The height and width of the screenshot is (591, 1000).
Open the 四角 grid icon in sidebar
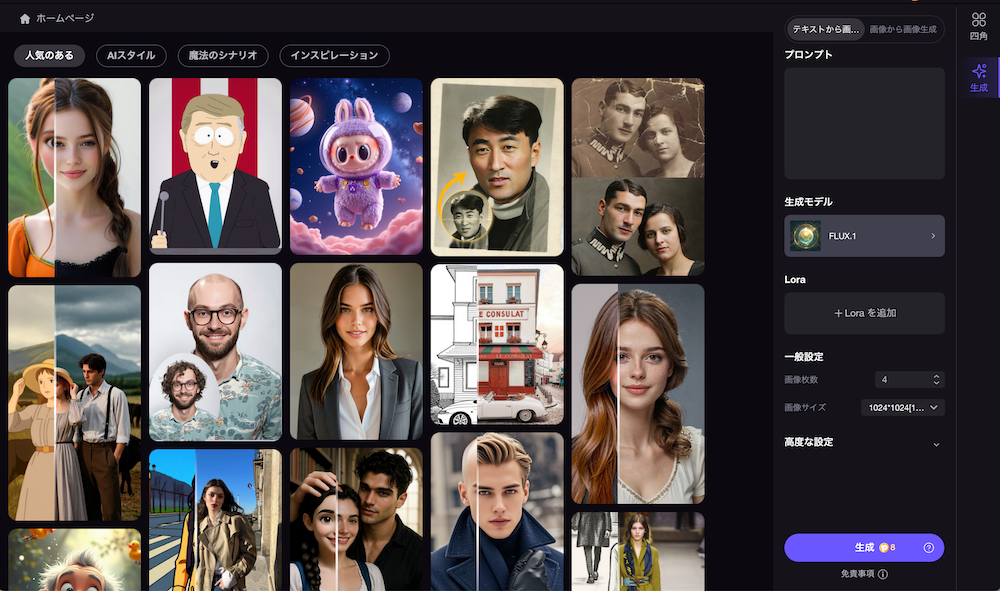tap(978, 20)
